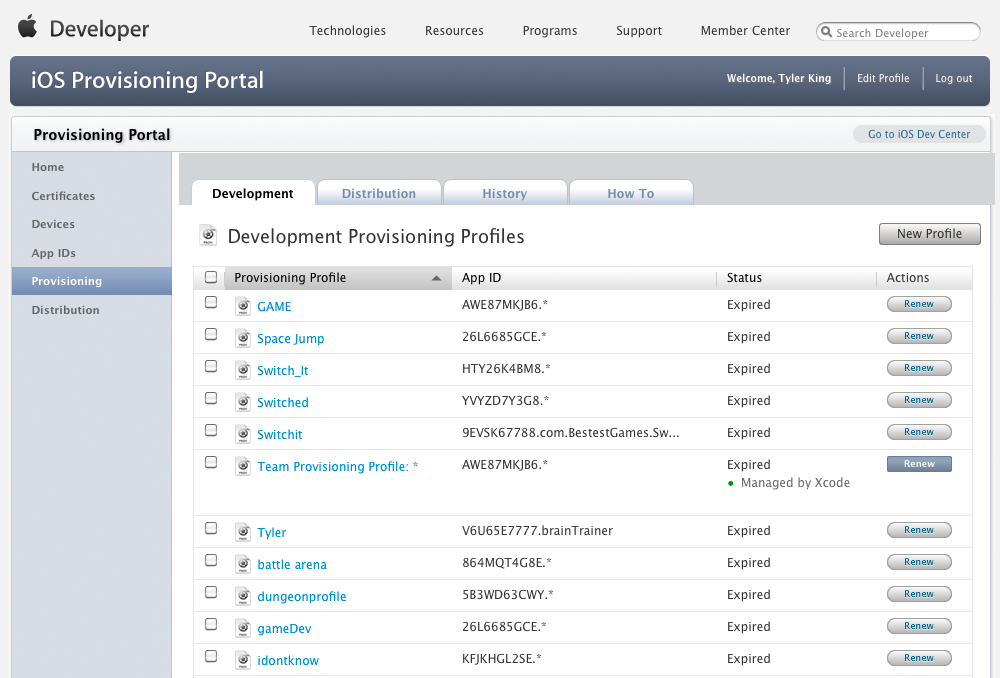This screenshot has height=678, width=1000.
Task: Click the profile icon next to GAME
Action: pyautogui.click(x=243, y=306)
